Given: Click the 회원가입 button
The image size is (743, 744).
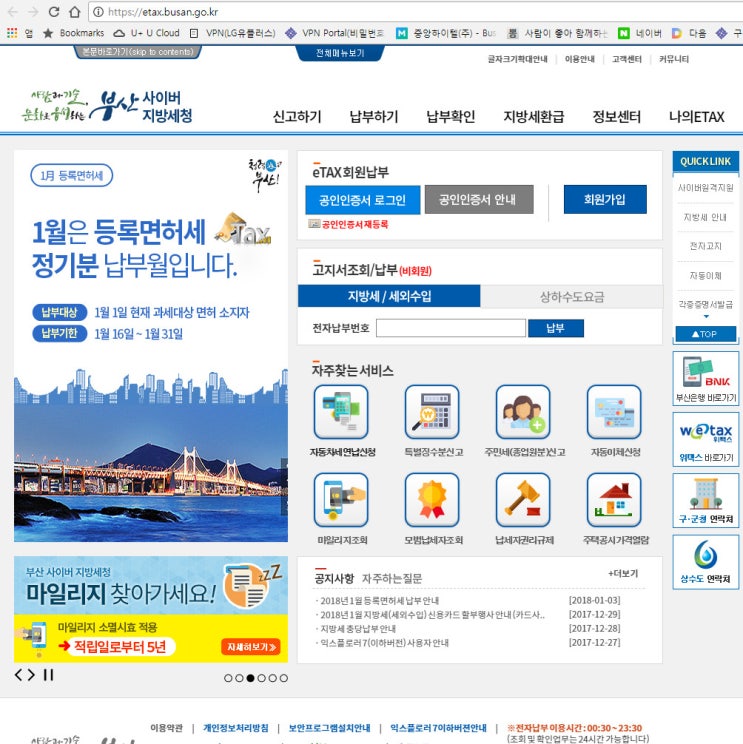Looking at the screenshot, I should coord(605,199).
